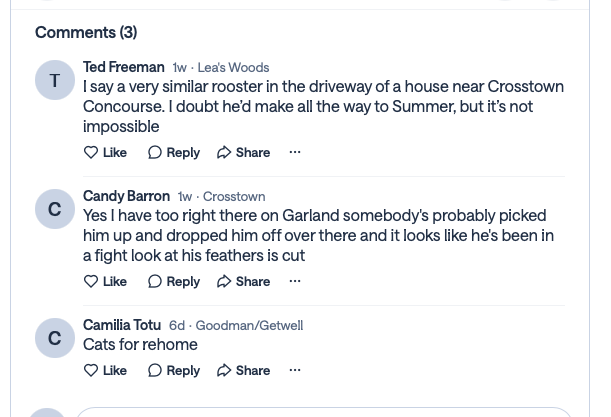Expand the ellipsis menu on Camilia Totu's comment
This screenshot has width=611, height=417.
(295, 370)
